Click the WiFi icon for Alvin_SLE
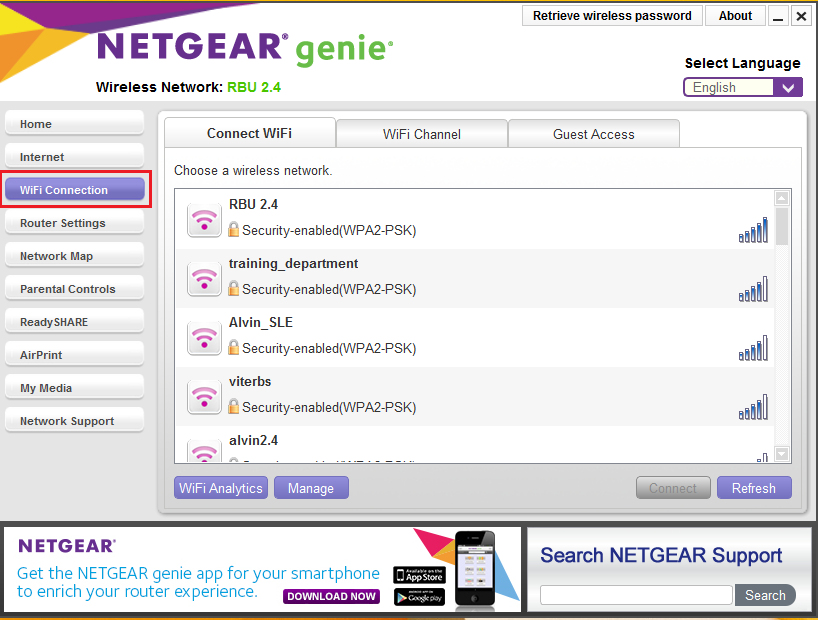Image resolution: width=818 pixels, height=620 pixels. click(204, 338)
